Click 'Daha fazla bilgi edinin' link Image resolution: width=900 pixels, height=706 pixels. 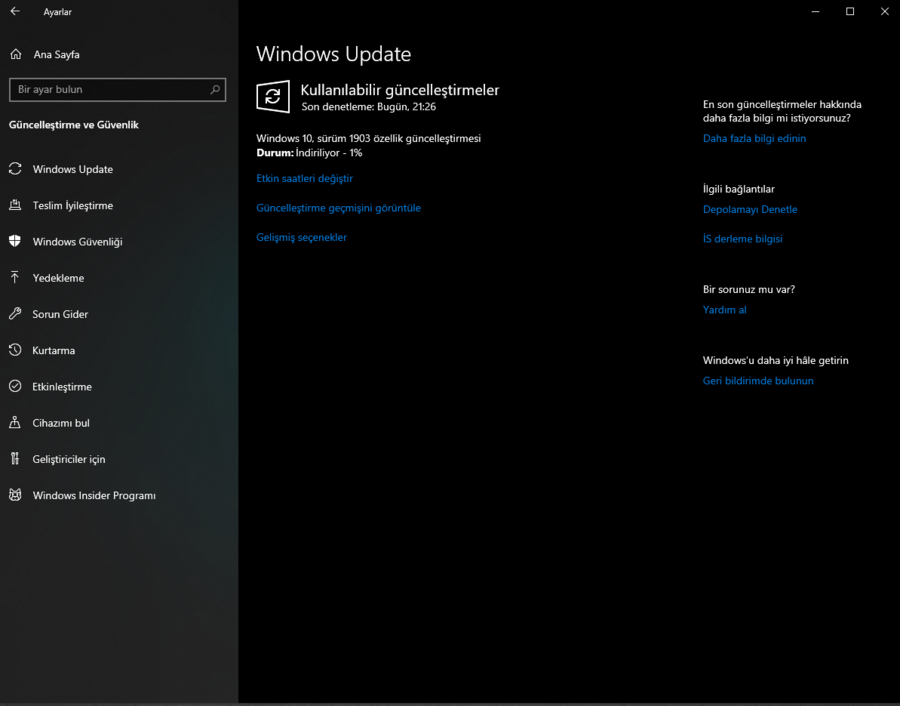pos(754,138)
